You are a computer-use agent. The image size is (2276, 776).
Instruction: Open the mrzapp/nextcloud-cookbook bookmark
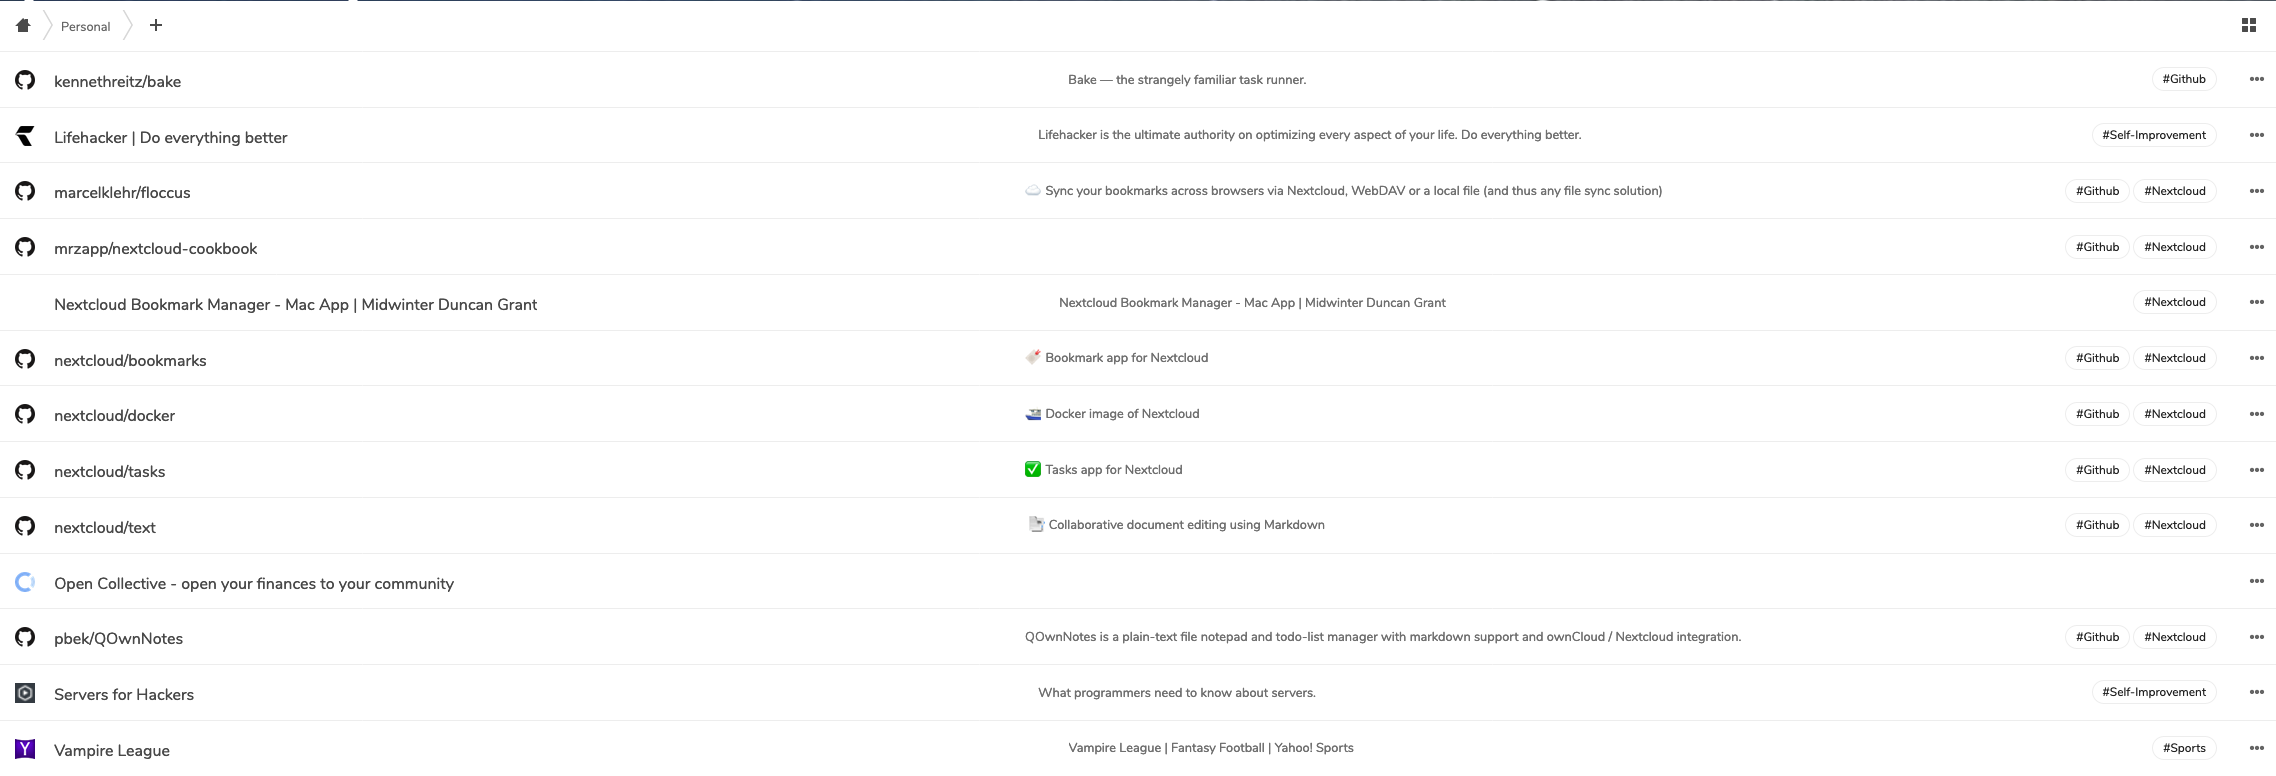(x=155, y=249)
